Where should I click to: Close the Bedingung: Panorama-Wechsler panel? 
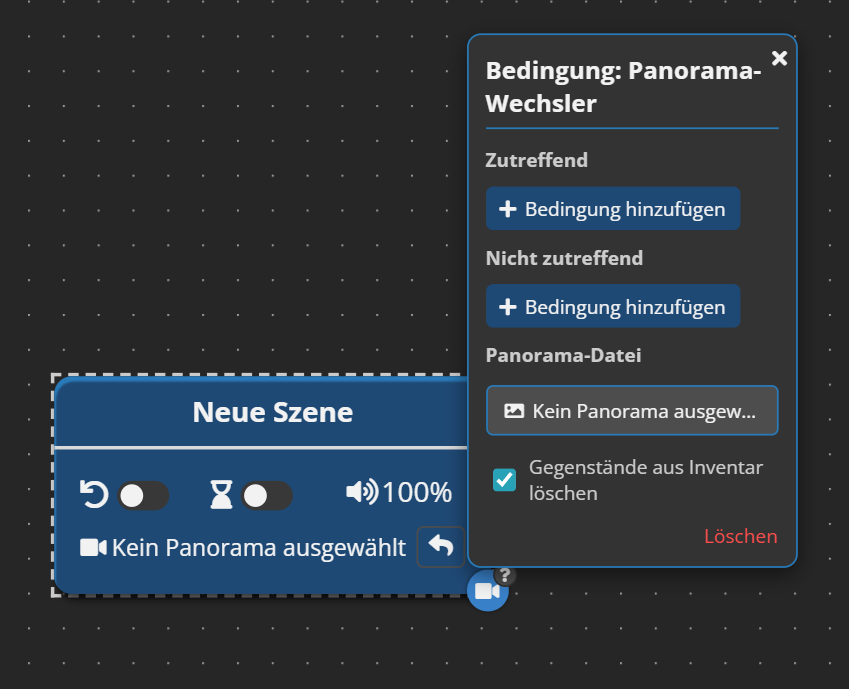(x=780, y=59)
